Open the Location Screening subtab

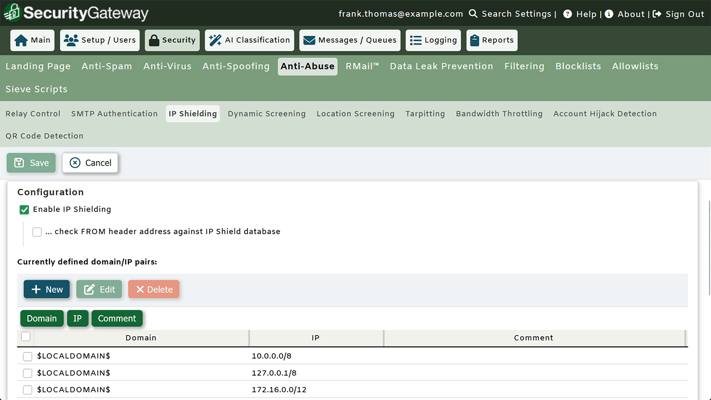pyautogui.click(x=356, y=114)
